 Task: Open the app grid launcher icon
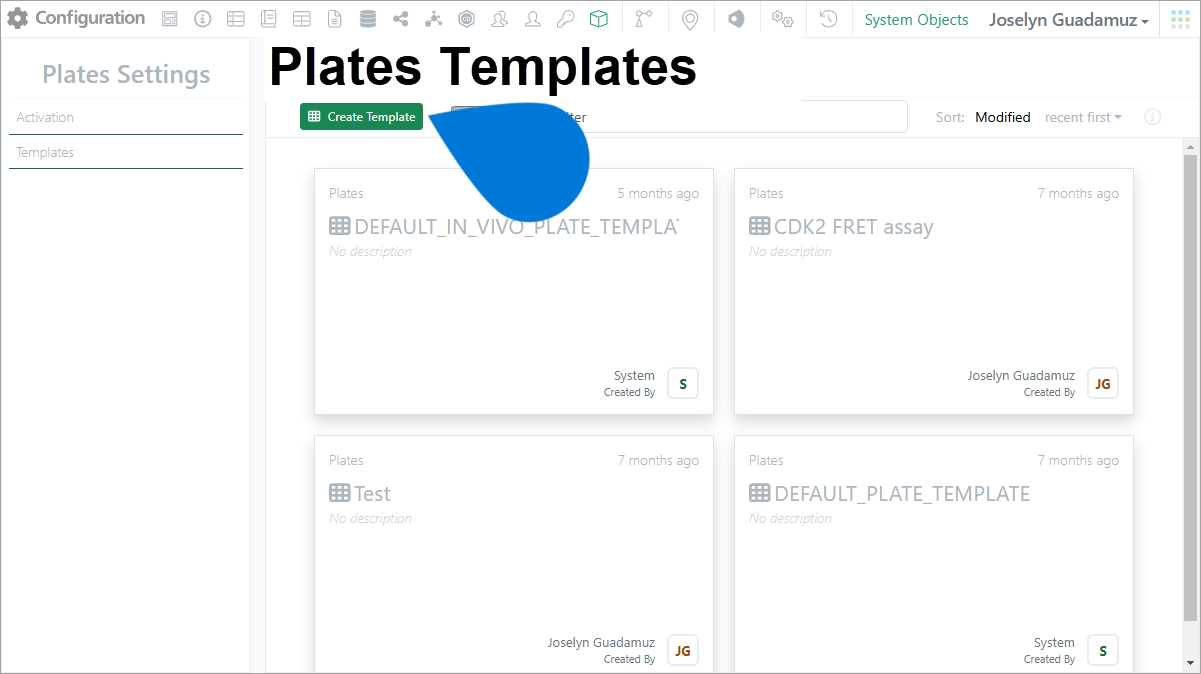(1180, 19)
